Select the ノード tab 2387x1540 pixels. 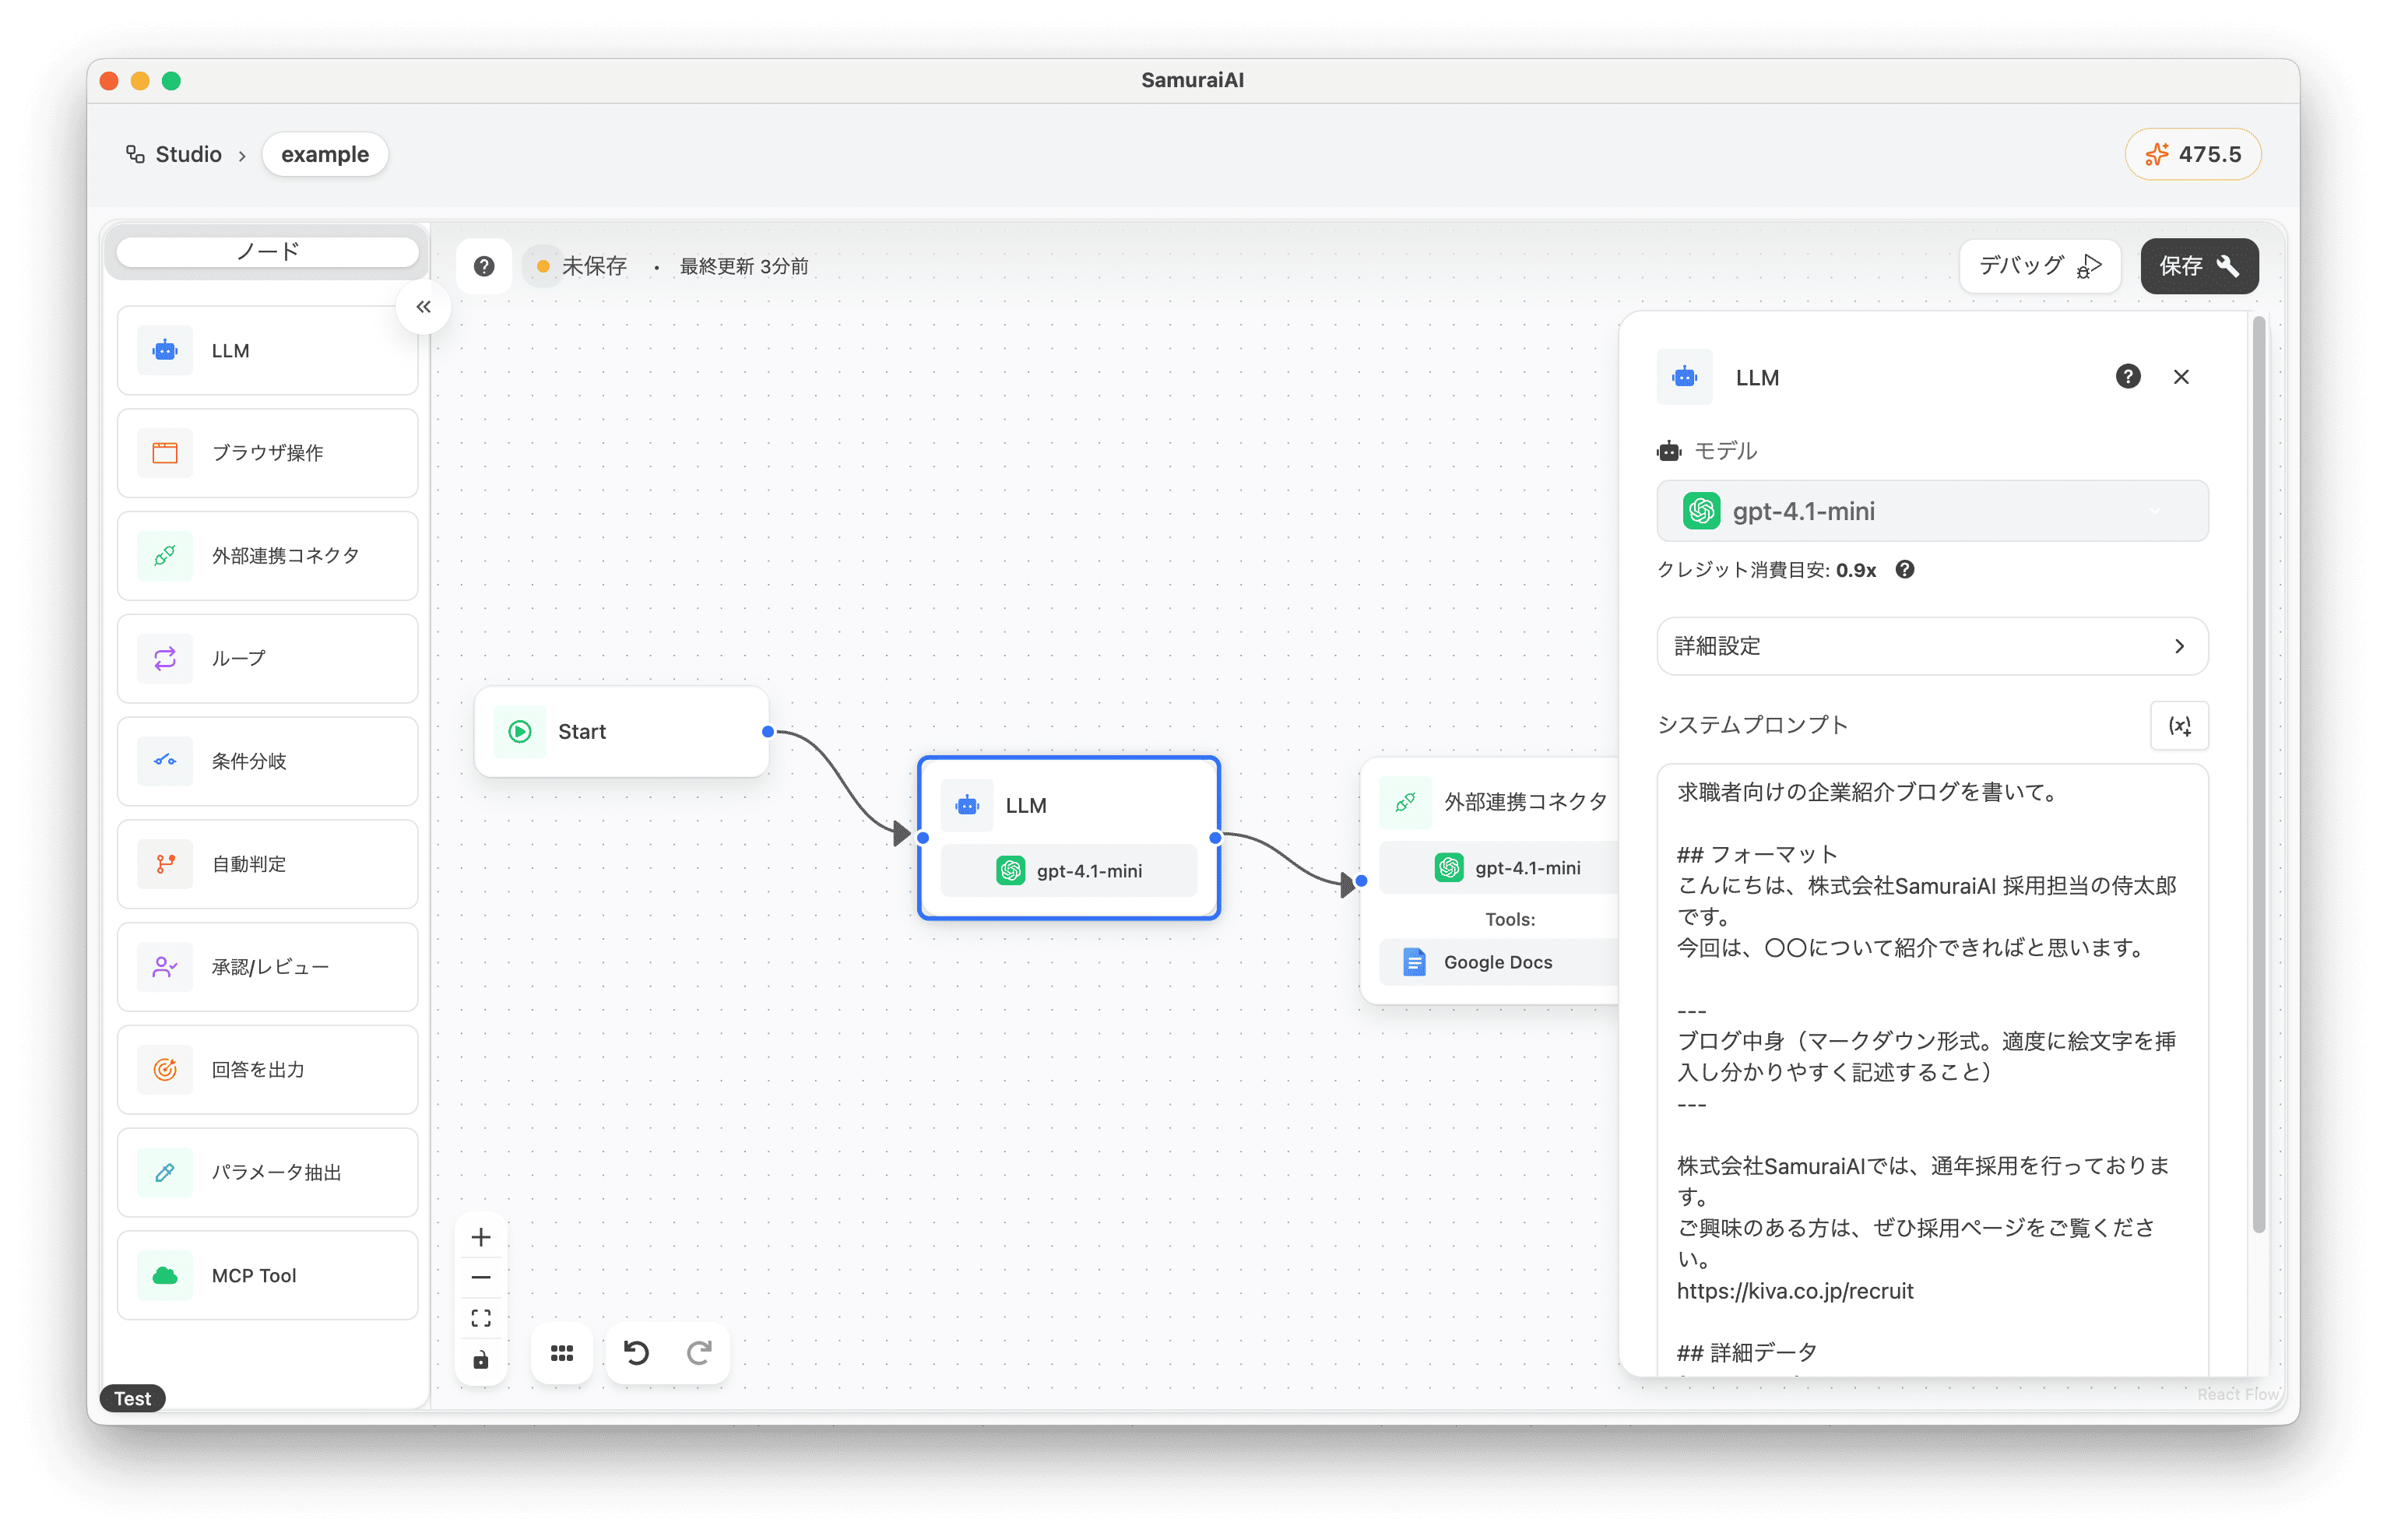coord(267,252)
